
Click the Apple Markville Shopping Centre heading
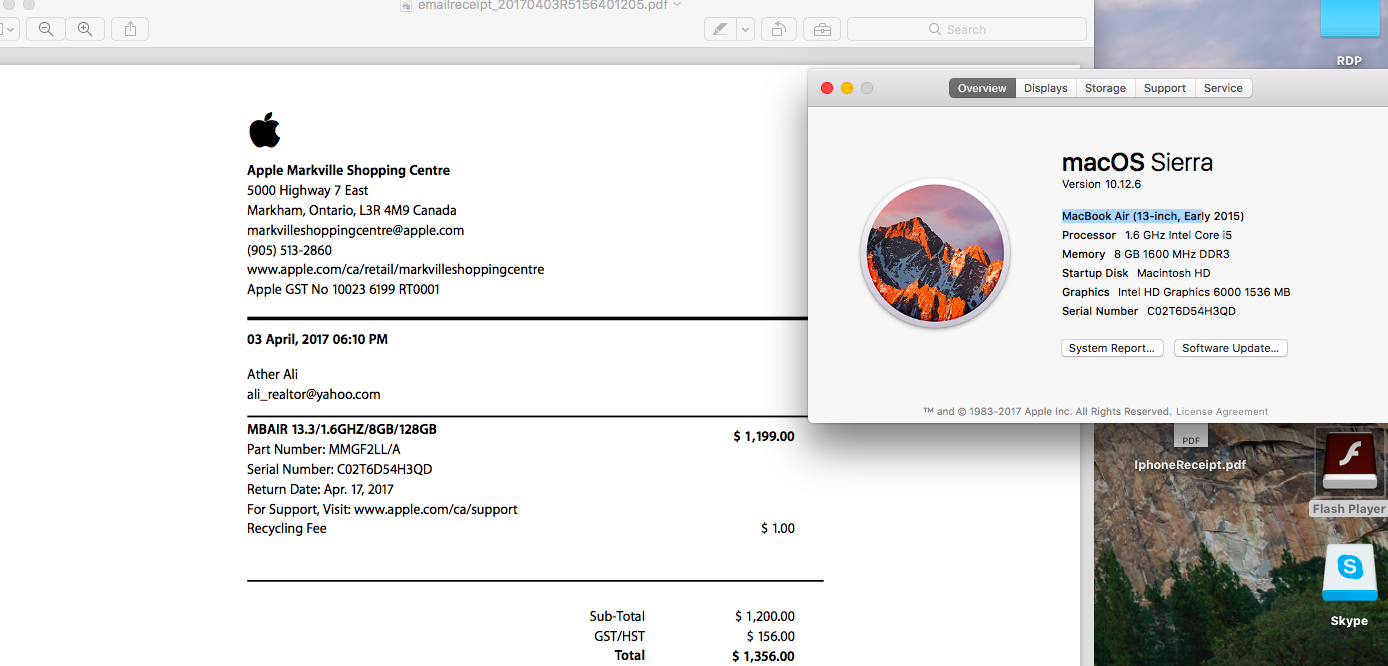[349, 171]
